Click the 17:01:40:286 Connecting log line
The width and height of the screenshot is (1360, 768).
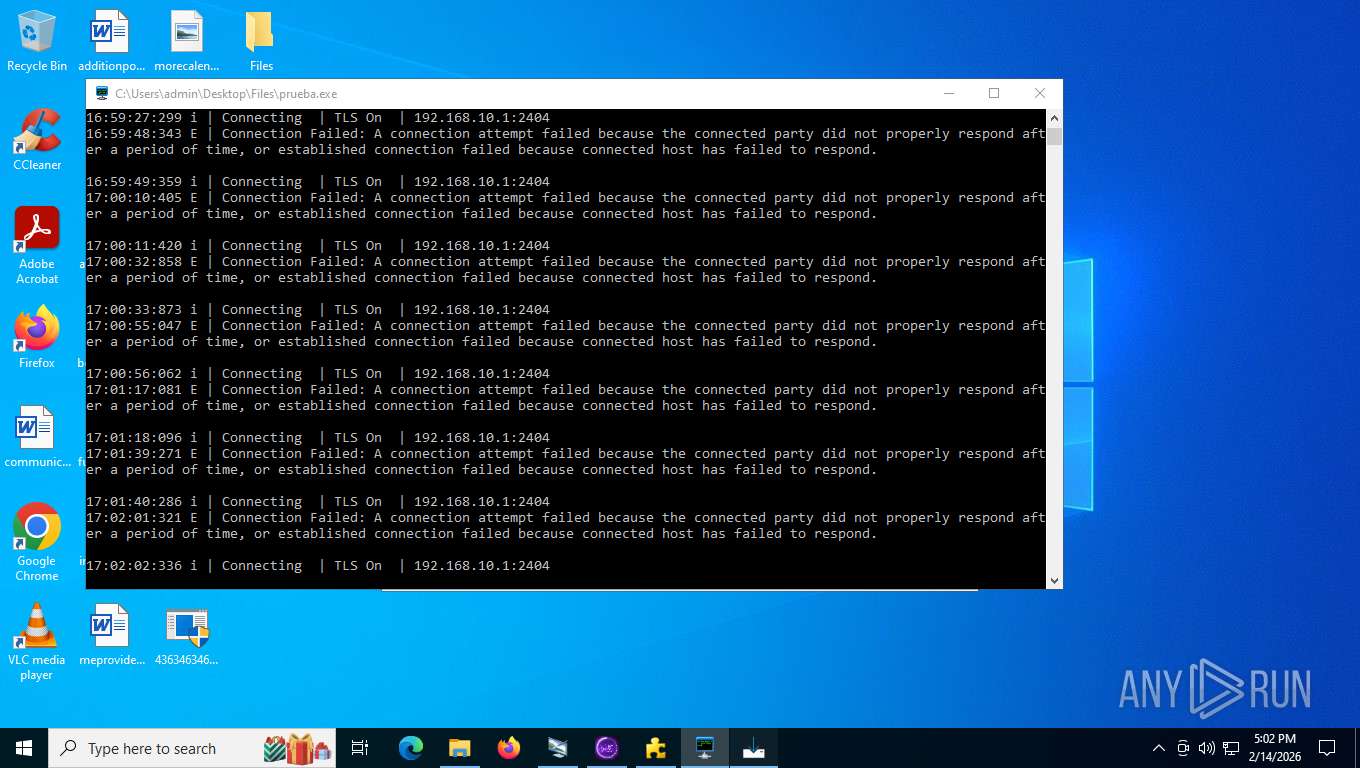click(318, 502)
